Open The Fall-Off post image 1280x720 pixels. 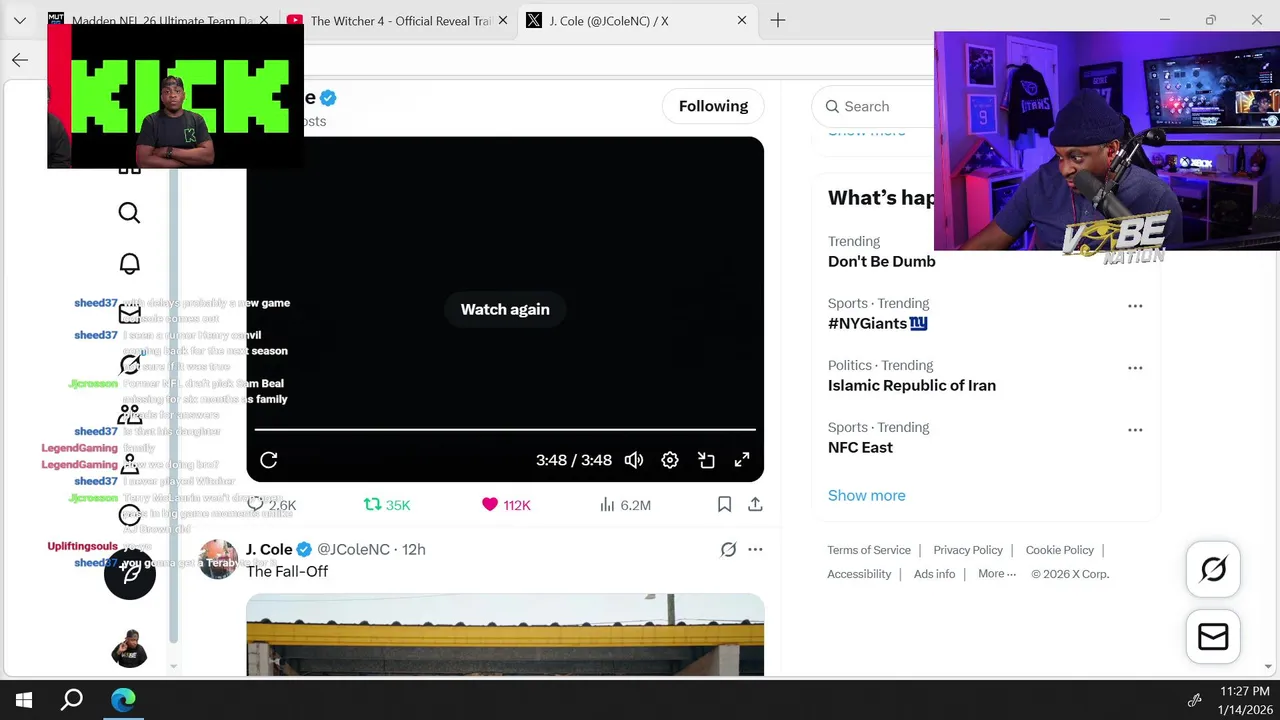click(x=505, y=635)
